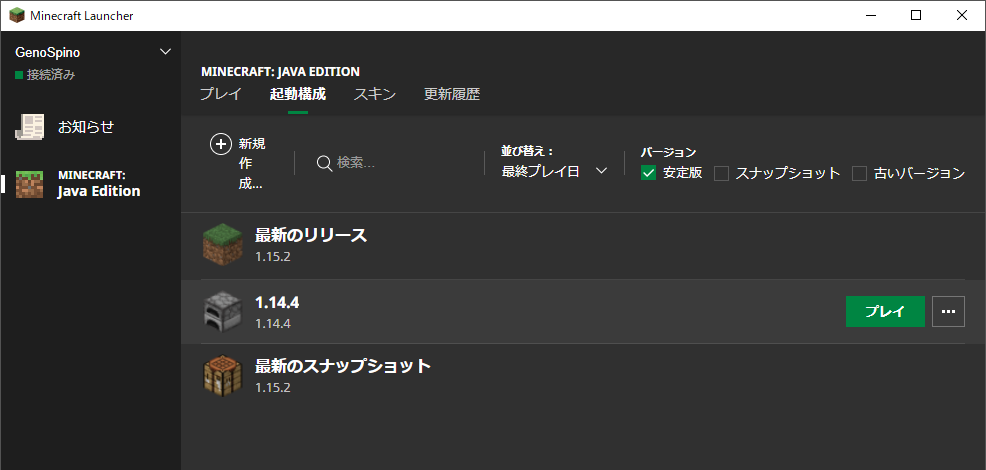Screen dimensions: 986x470
Task: Select the bold 1.14.4 profile title
Action: tap(277, 303)
